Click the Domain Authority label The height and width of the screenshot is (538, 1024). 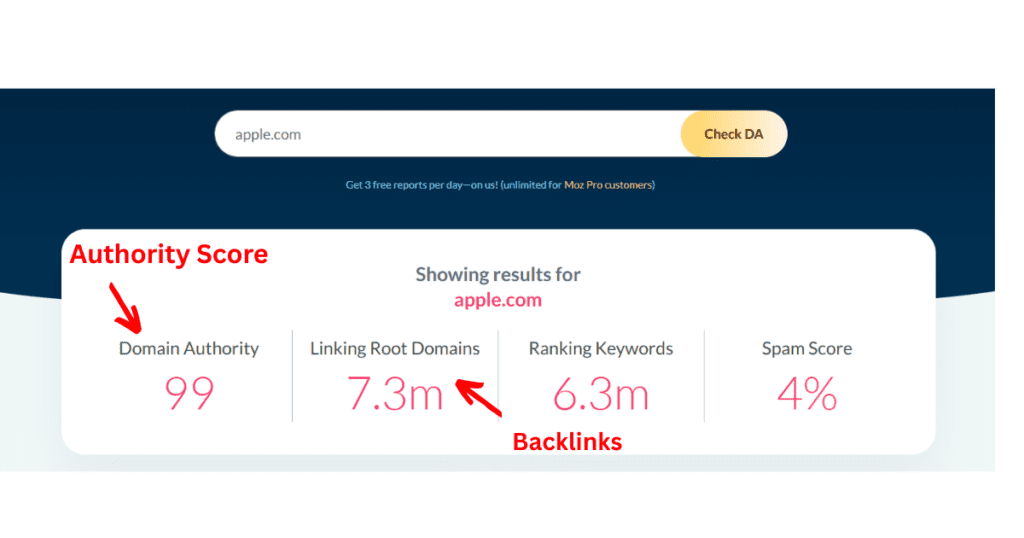(189, 349)
